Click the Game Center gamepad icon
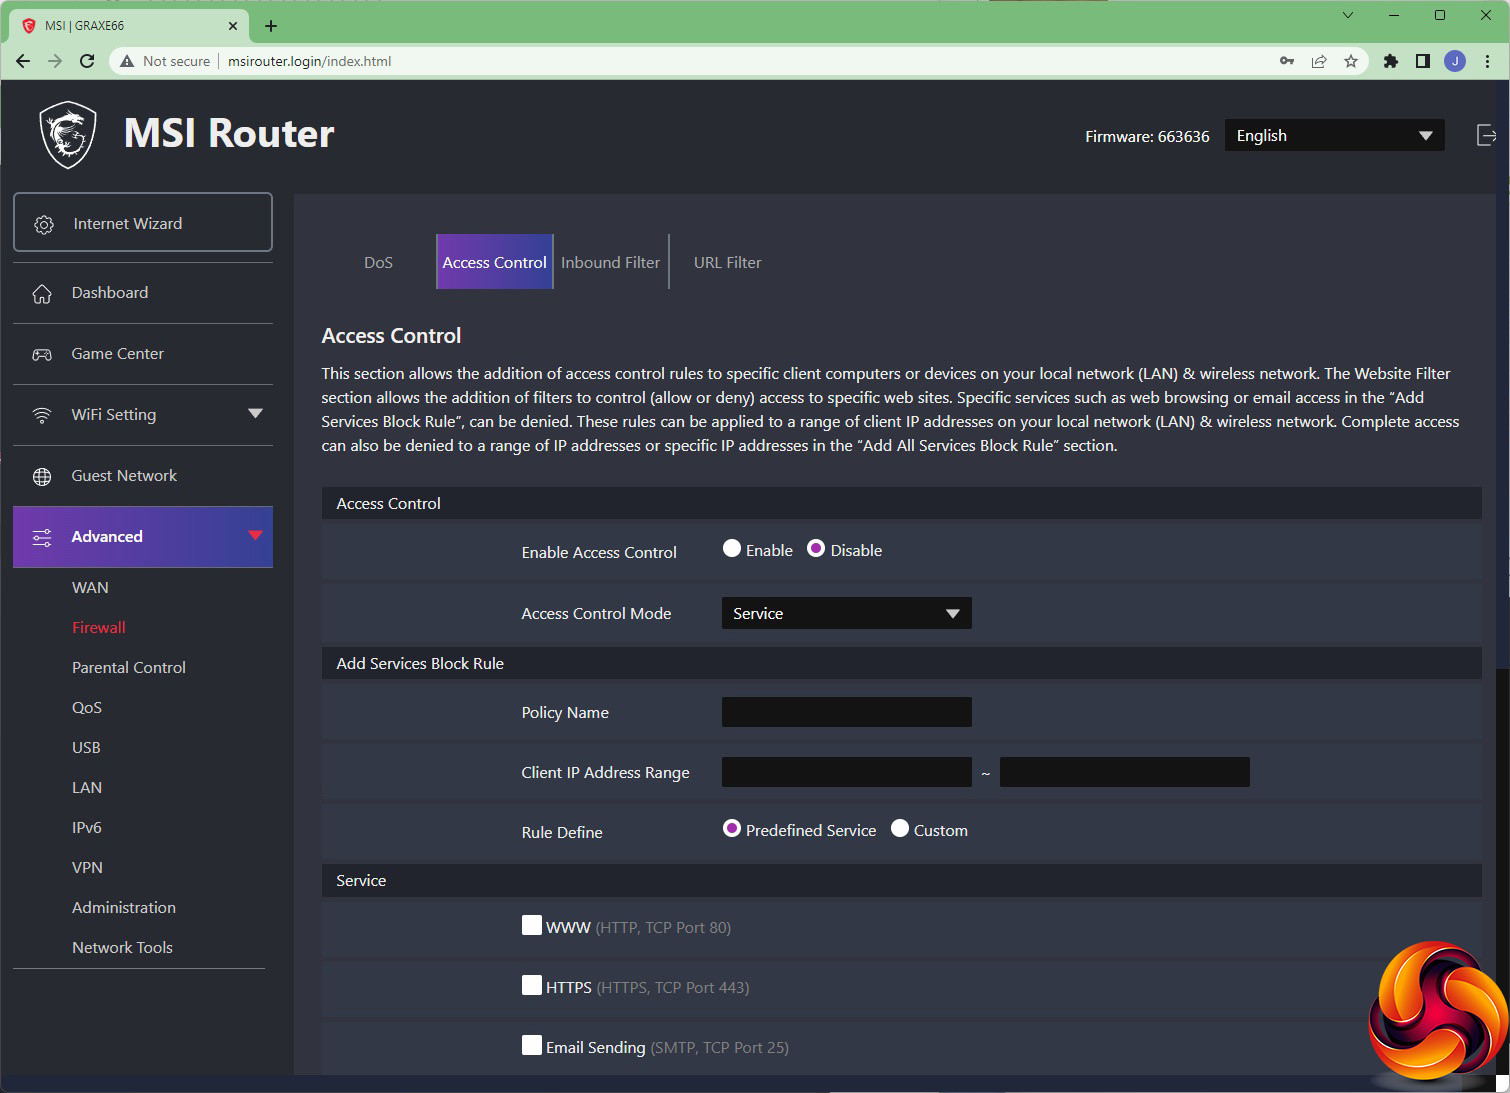The height and width of the screenshot is (1093, 1510). pyautogui.click(x=42, y=354)
